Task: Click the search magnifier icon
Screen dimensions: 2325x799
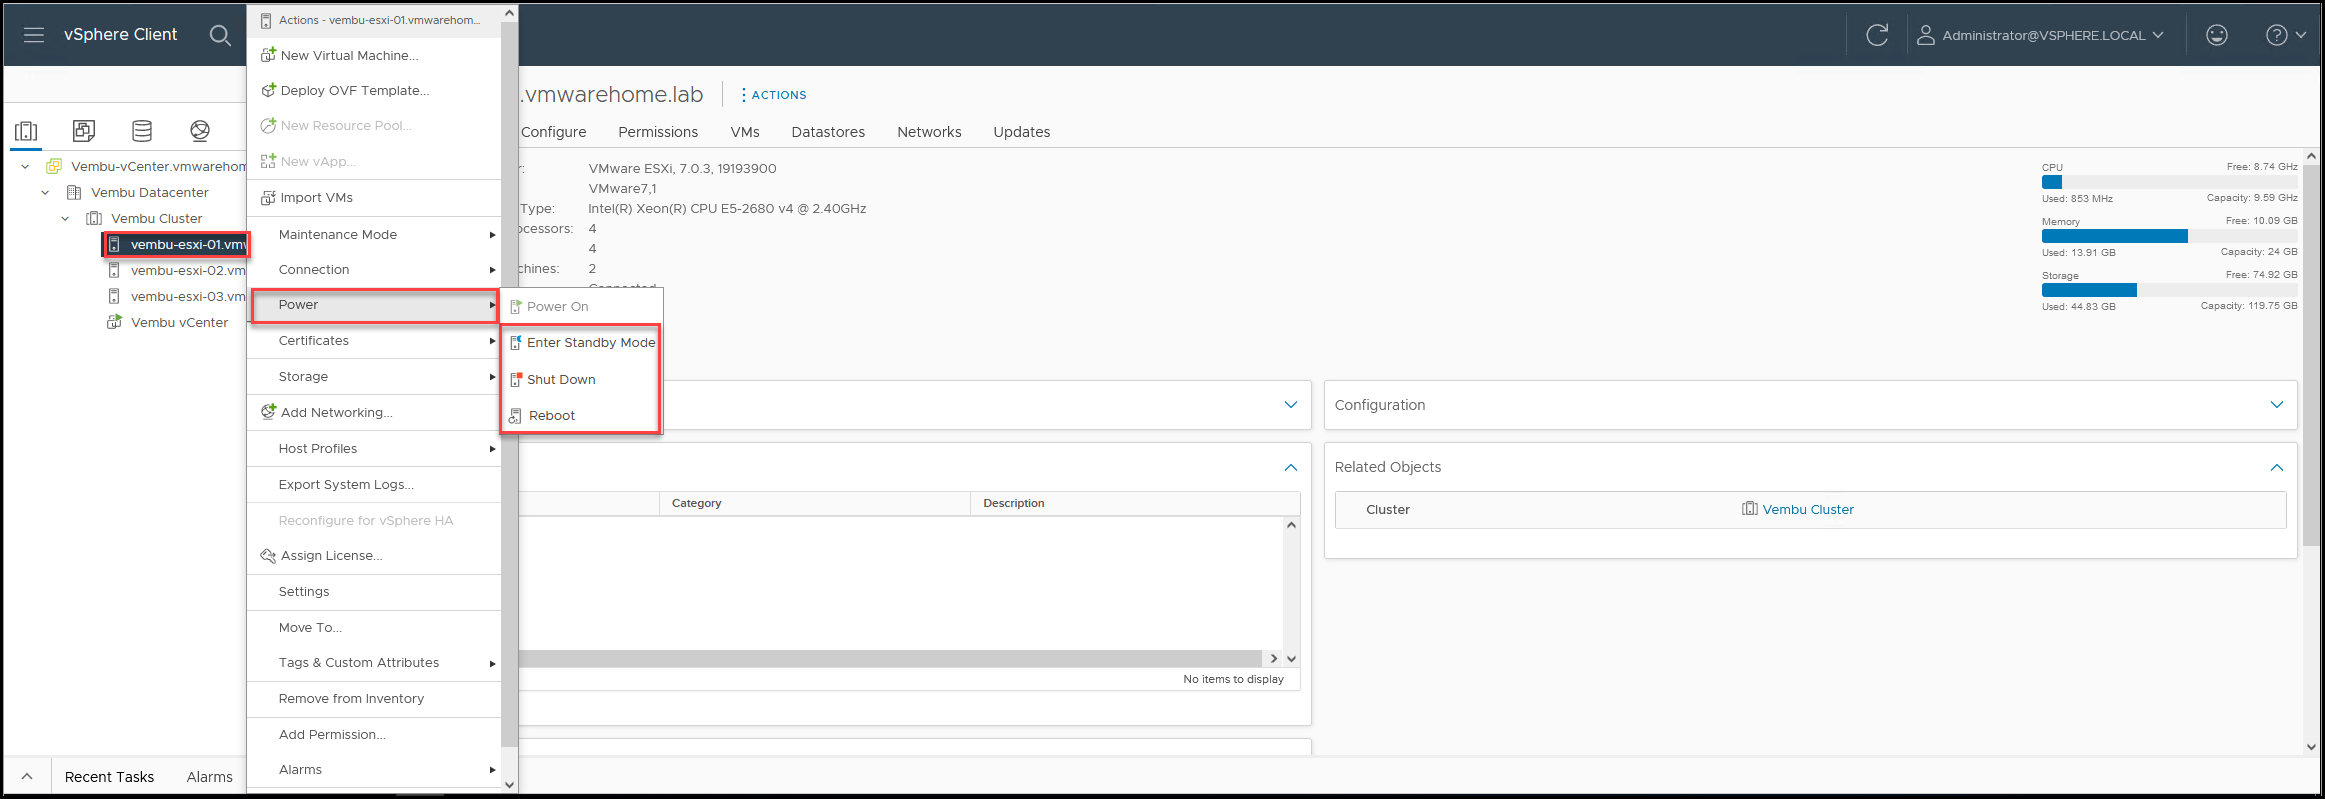Action: point(220,35)
